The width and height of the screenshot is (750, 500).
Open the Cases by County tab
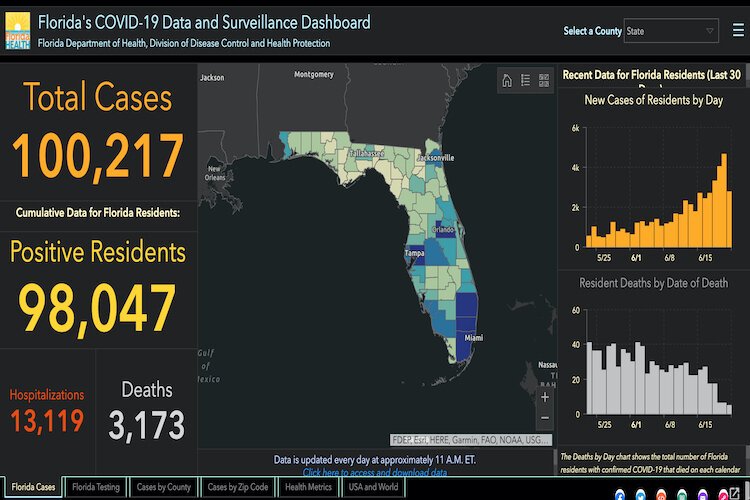pyautogui.click(x=164, y=487)
